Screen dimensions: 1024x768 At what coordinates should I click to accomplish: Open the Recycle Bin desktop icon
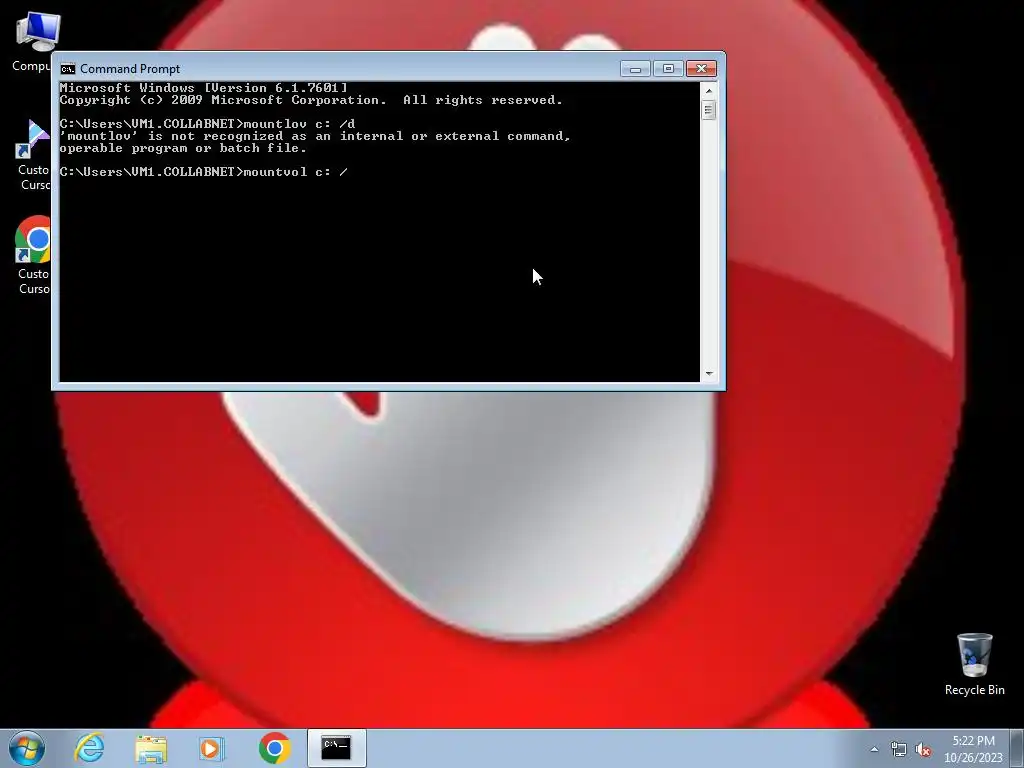974,664
